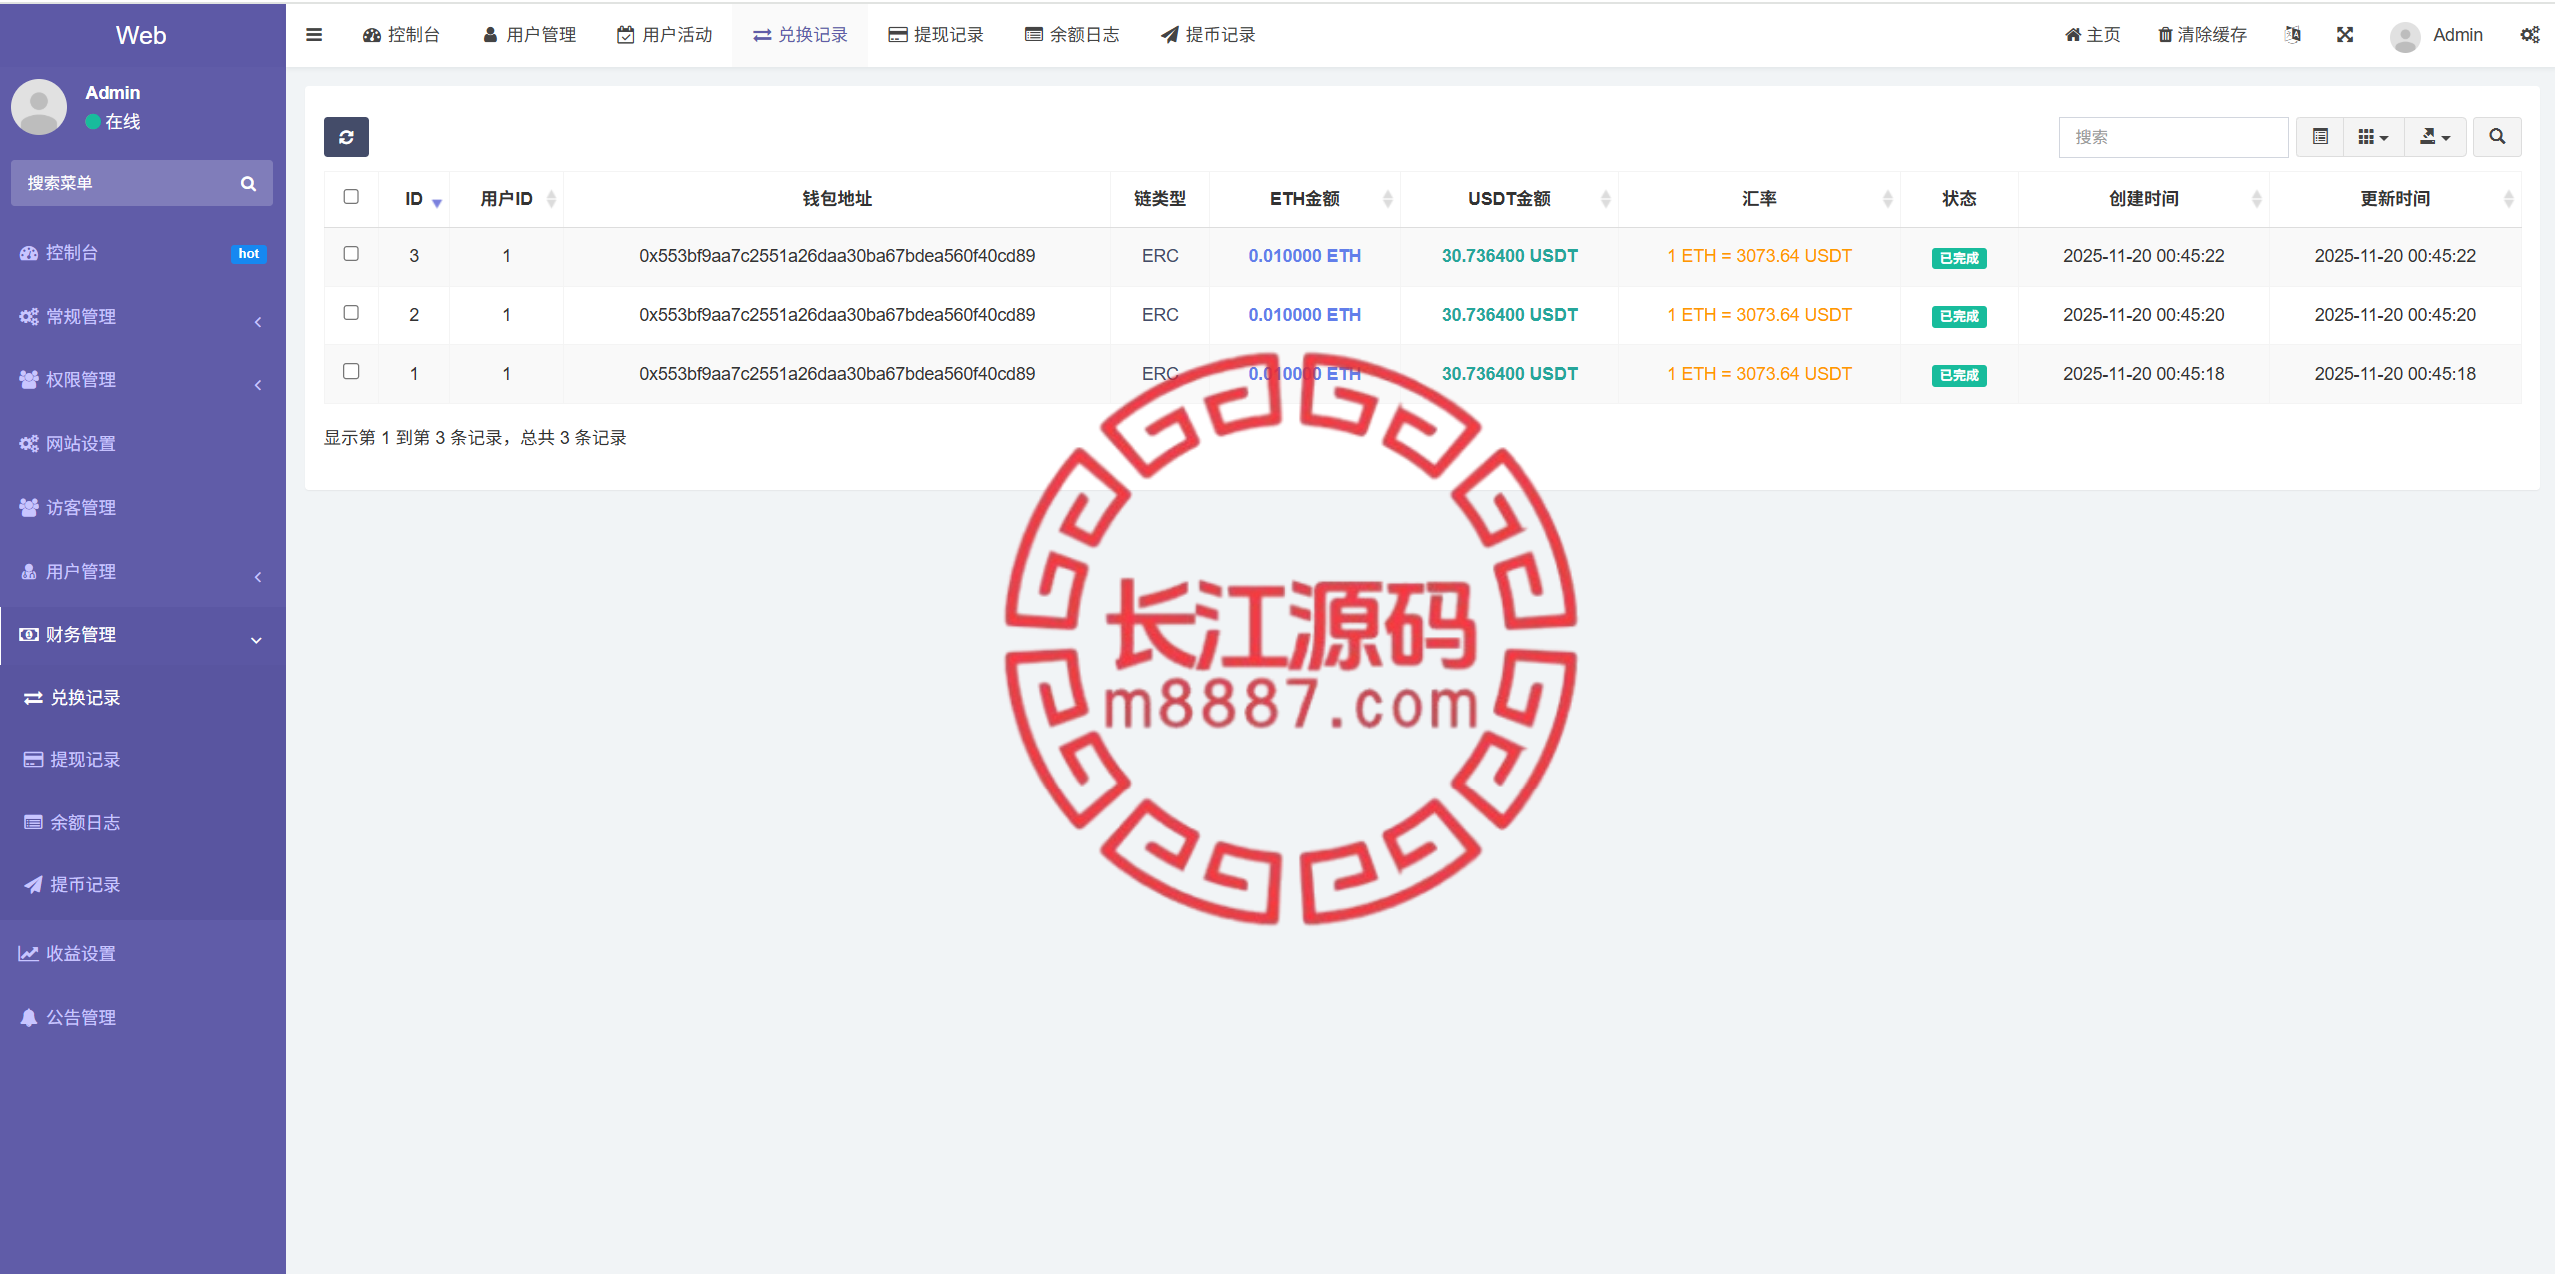This screenshot has height=1274, width=2555.
Task: Click the exchange rate in row 2
Action: coord(1760,315)
